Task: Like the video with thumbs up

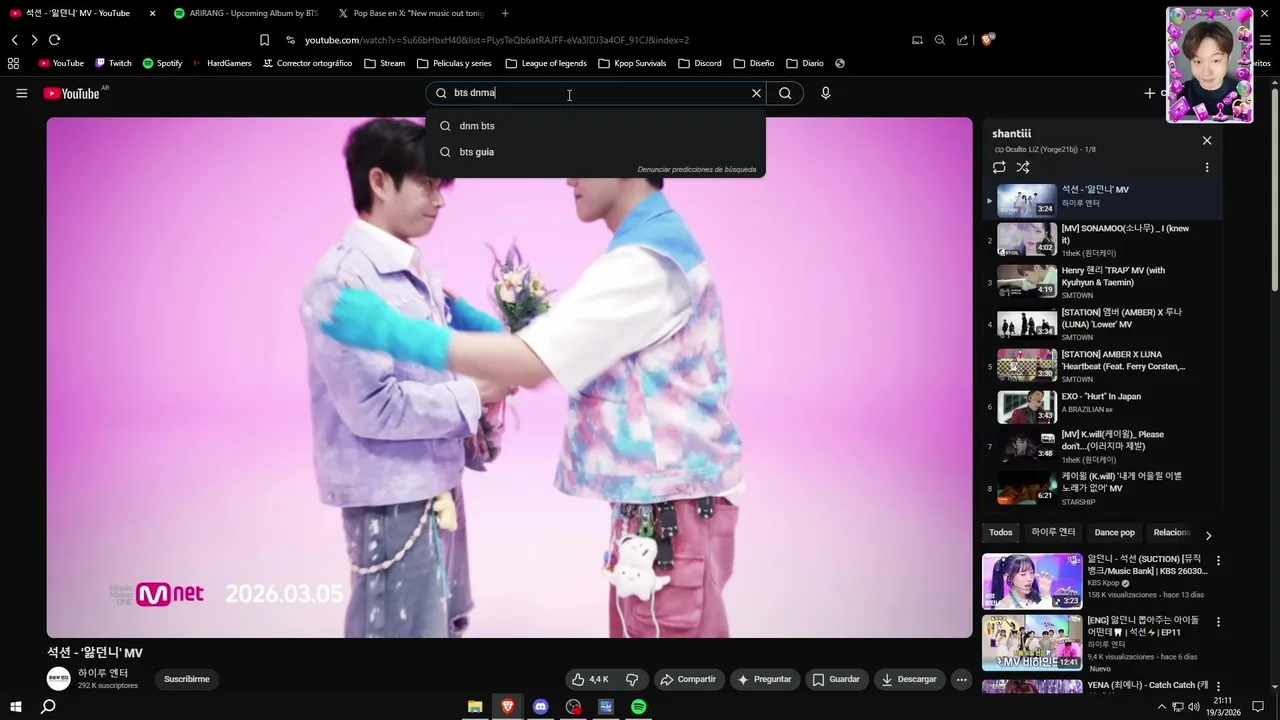Action: click(x=589, y=679)
